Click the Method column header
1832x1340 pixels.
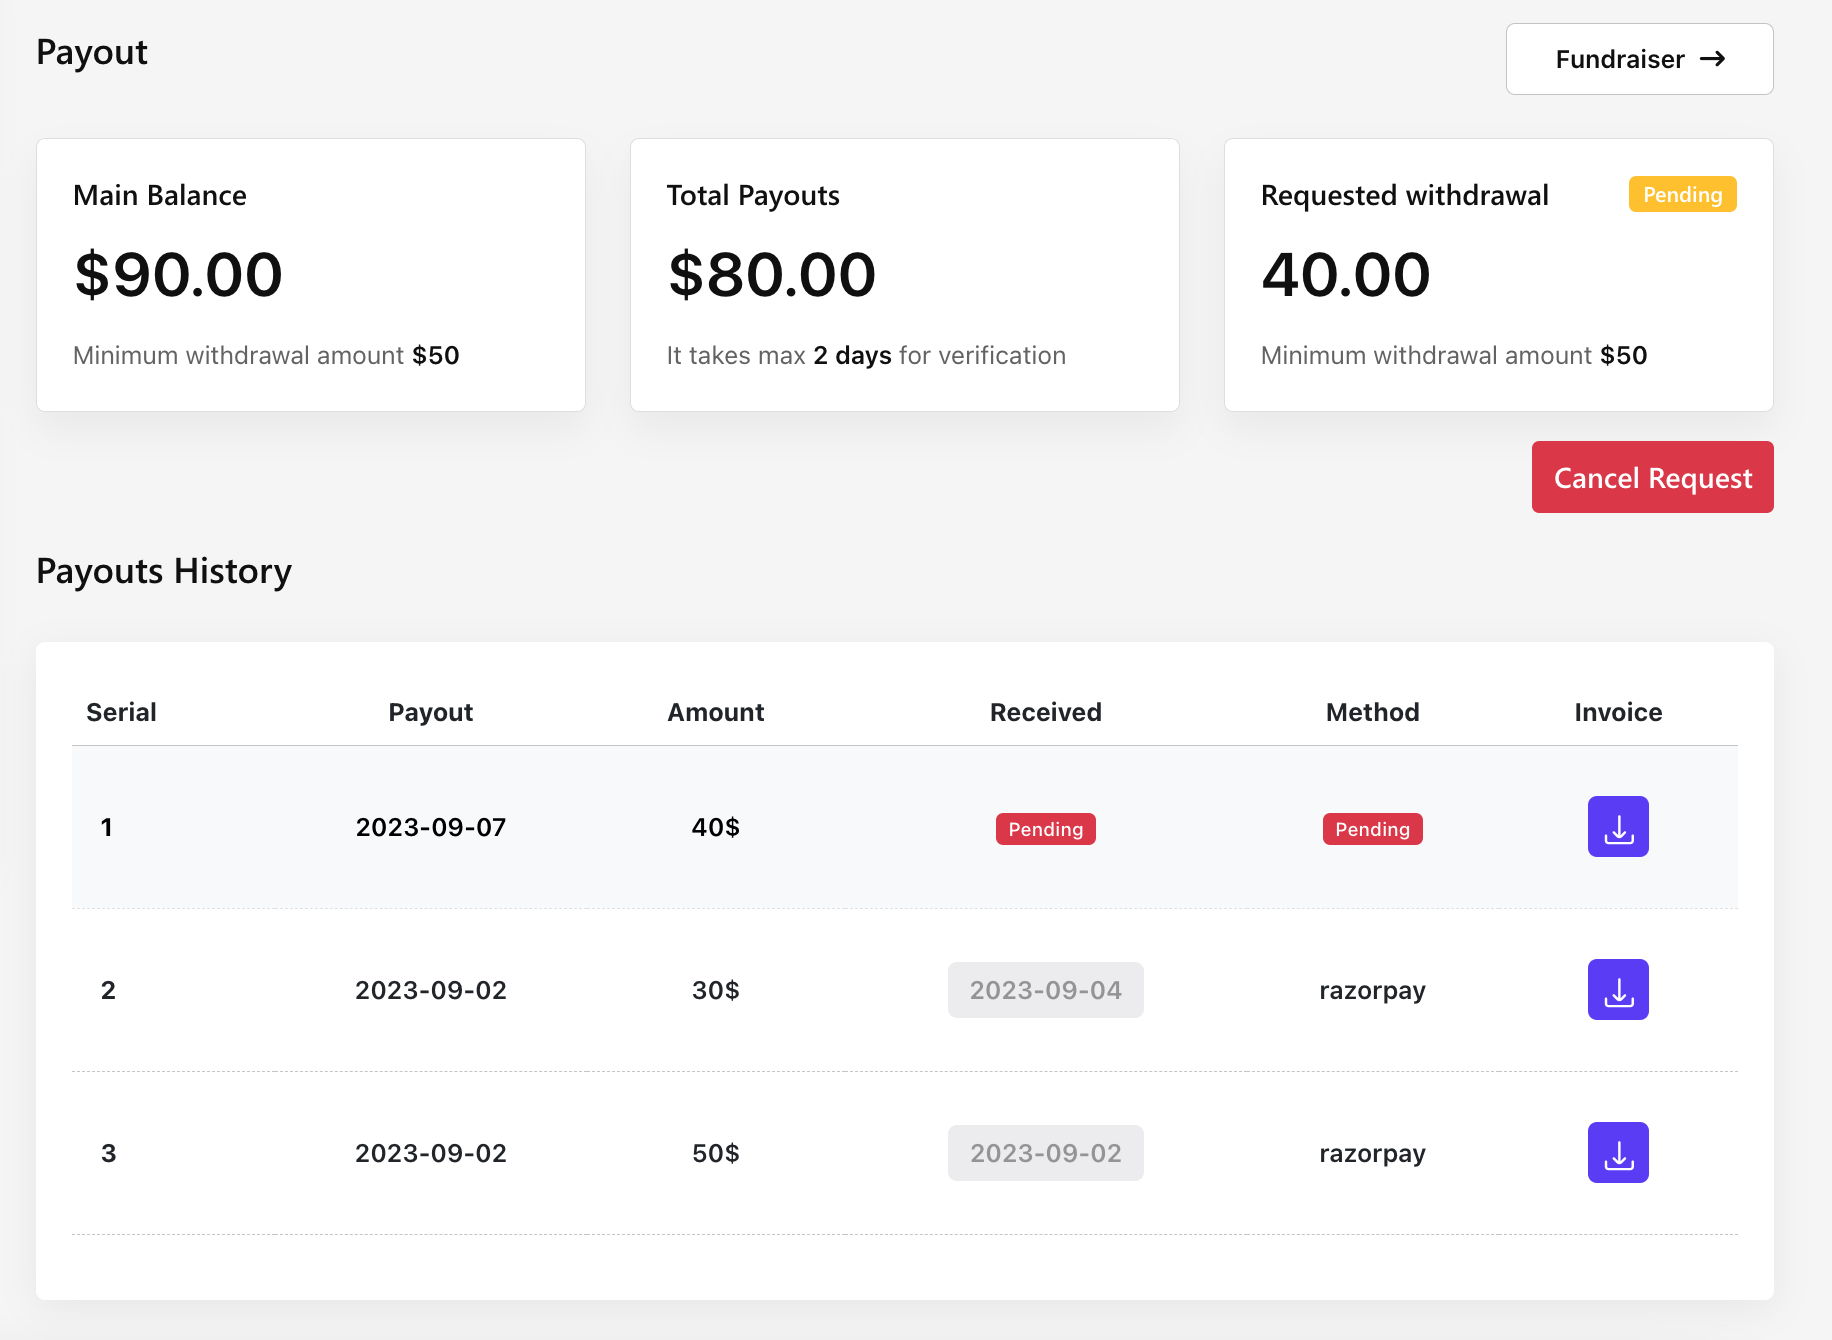point(1372,712)
